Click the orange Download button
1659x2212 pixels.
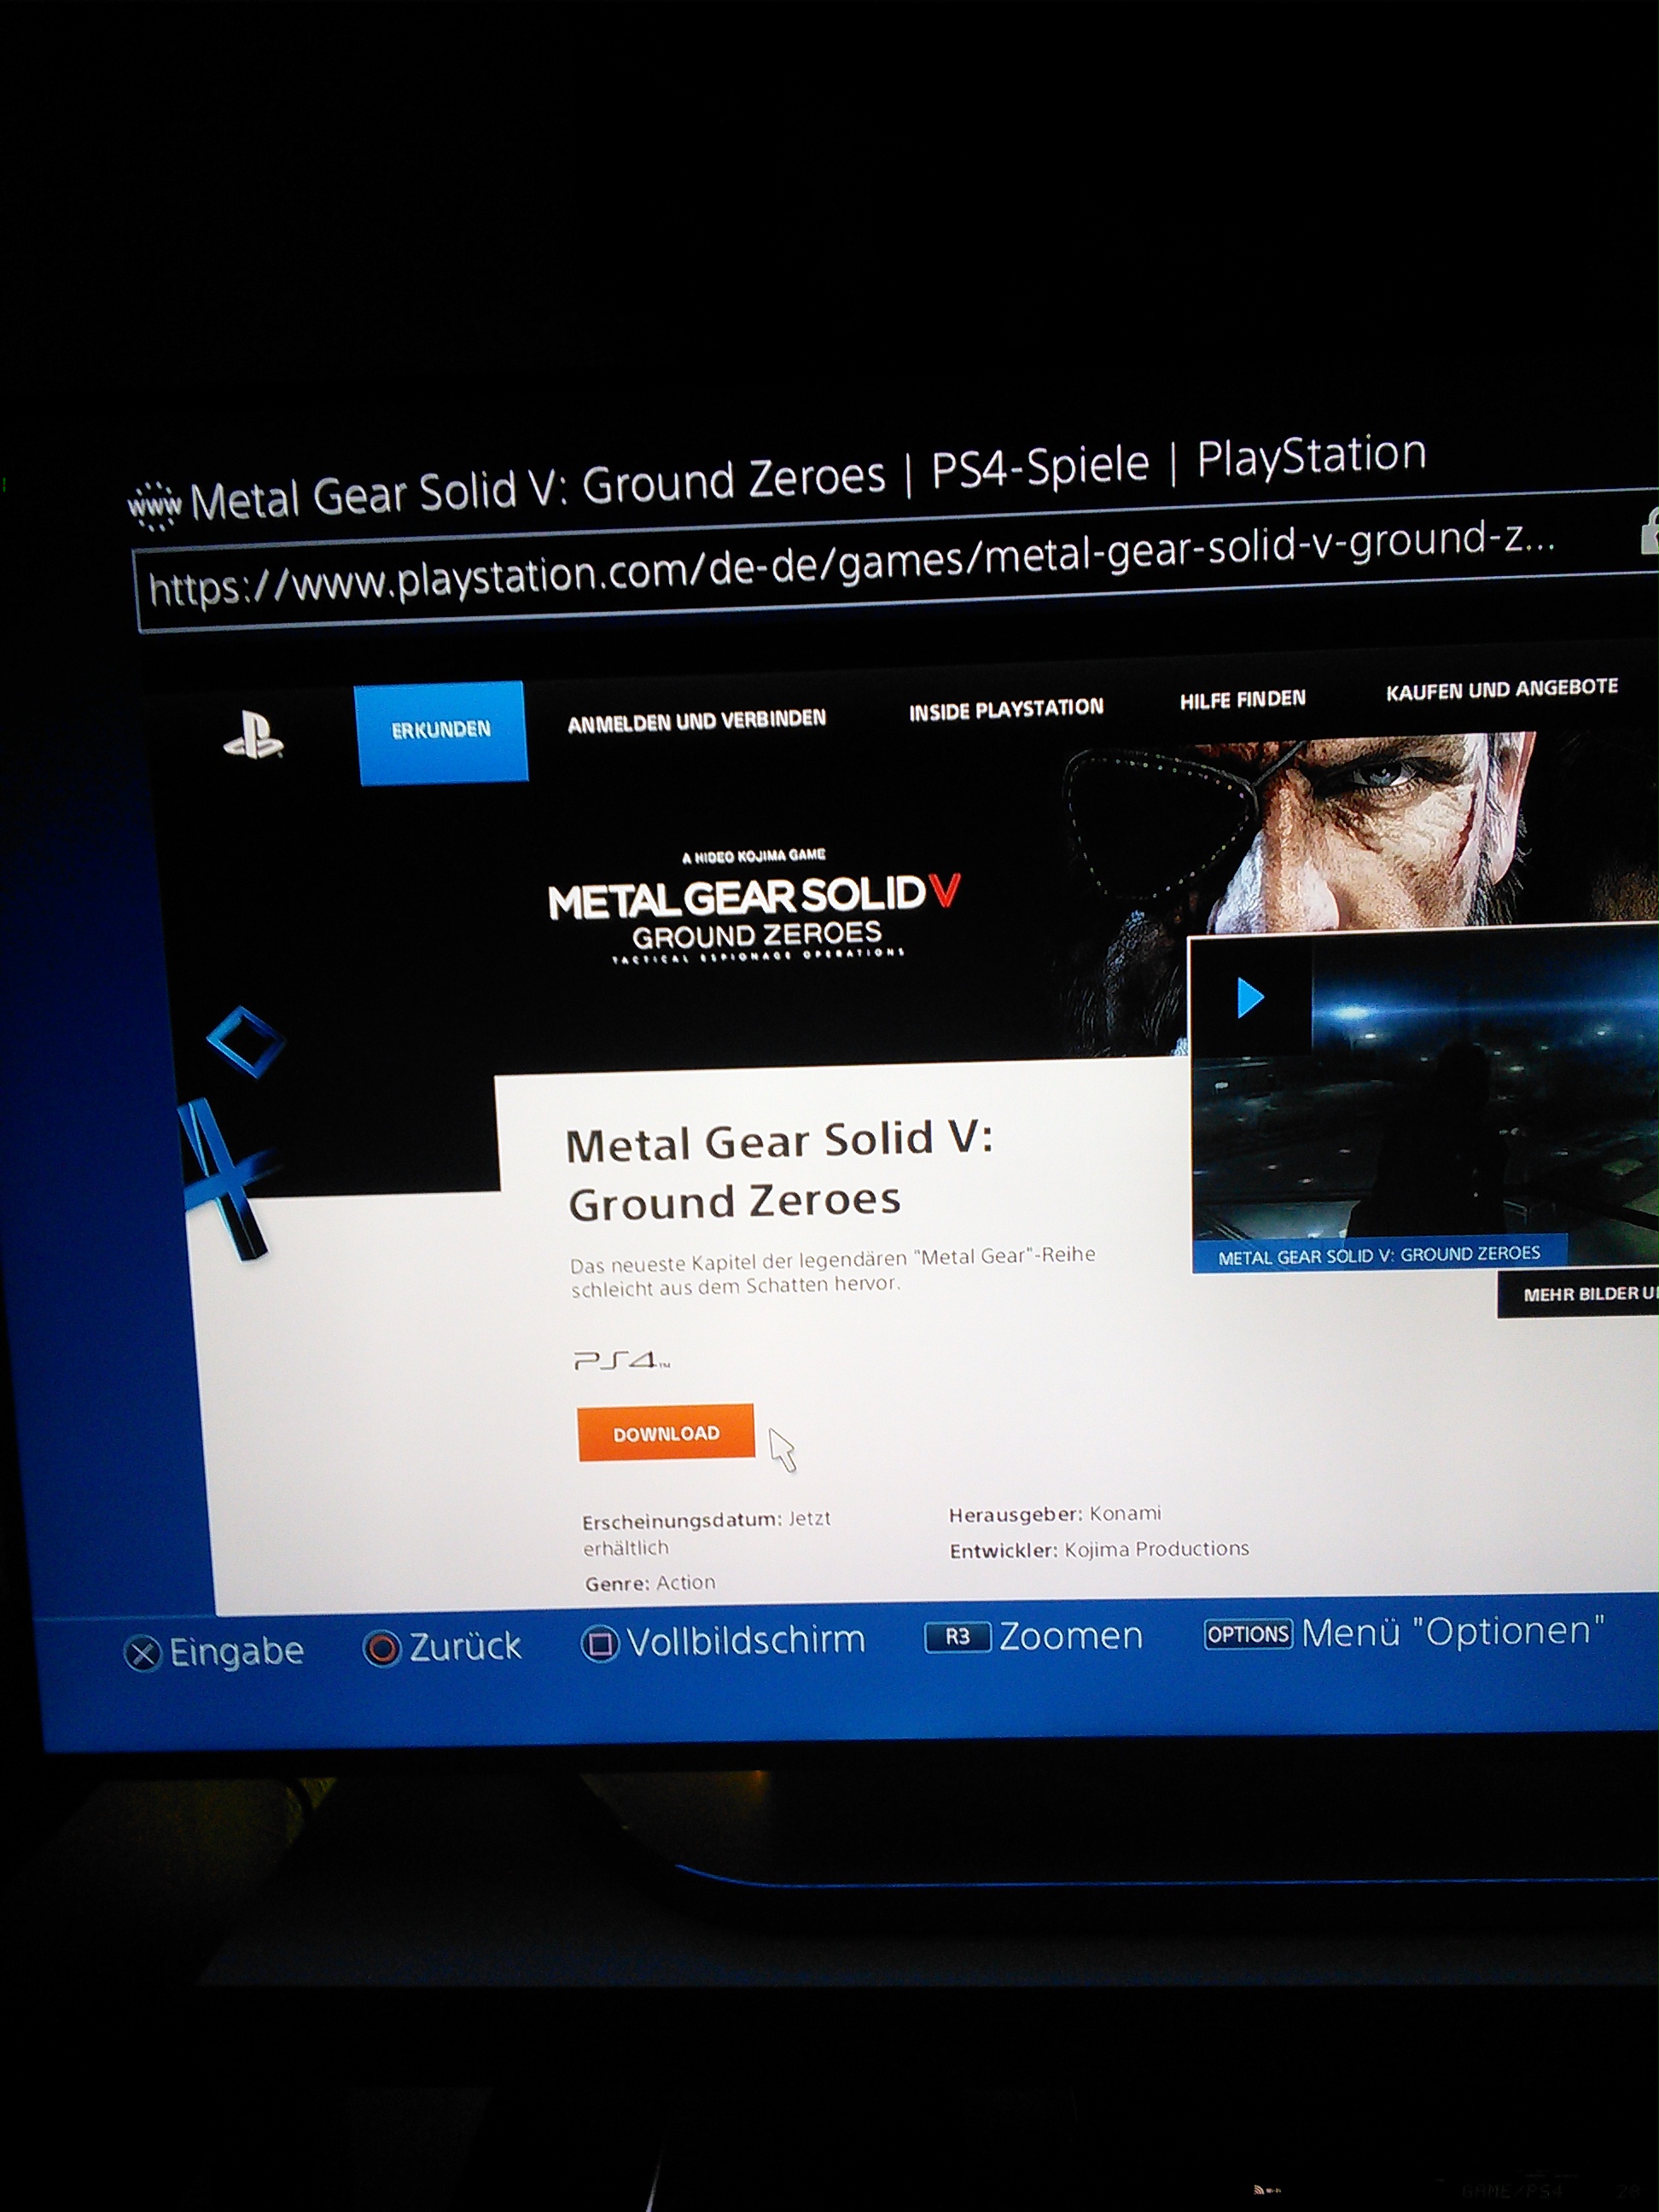click(x=665, y=1433)
